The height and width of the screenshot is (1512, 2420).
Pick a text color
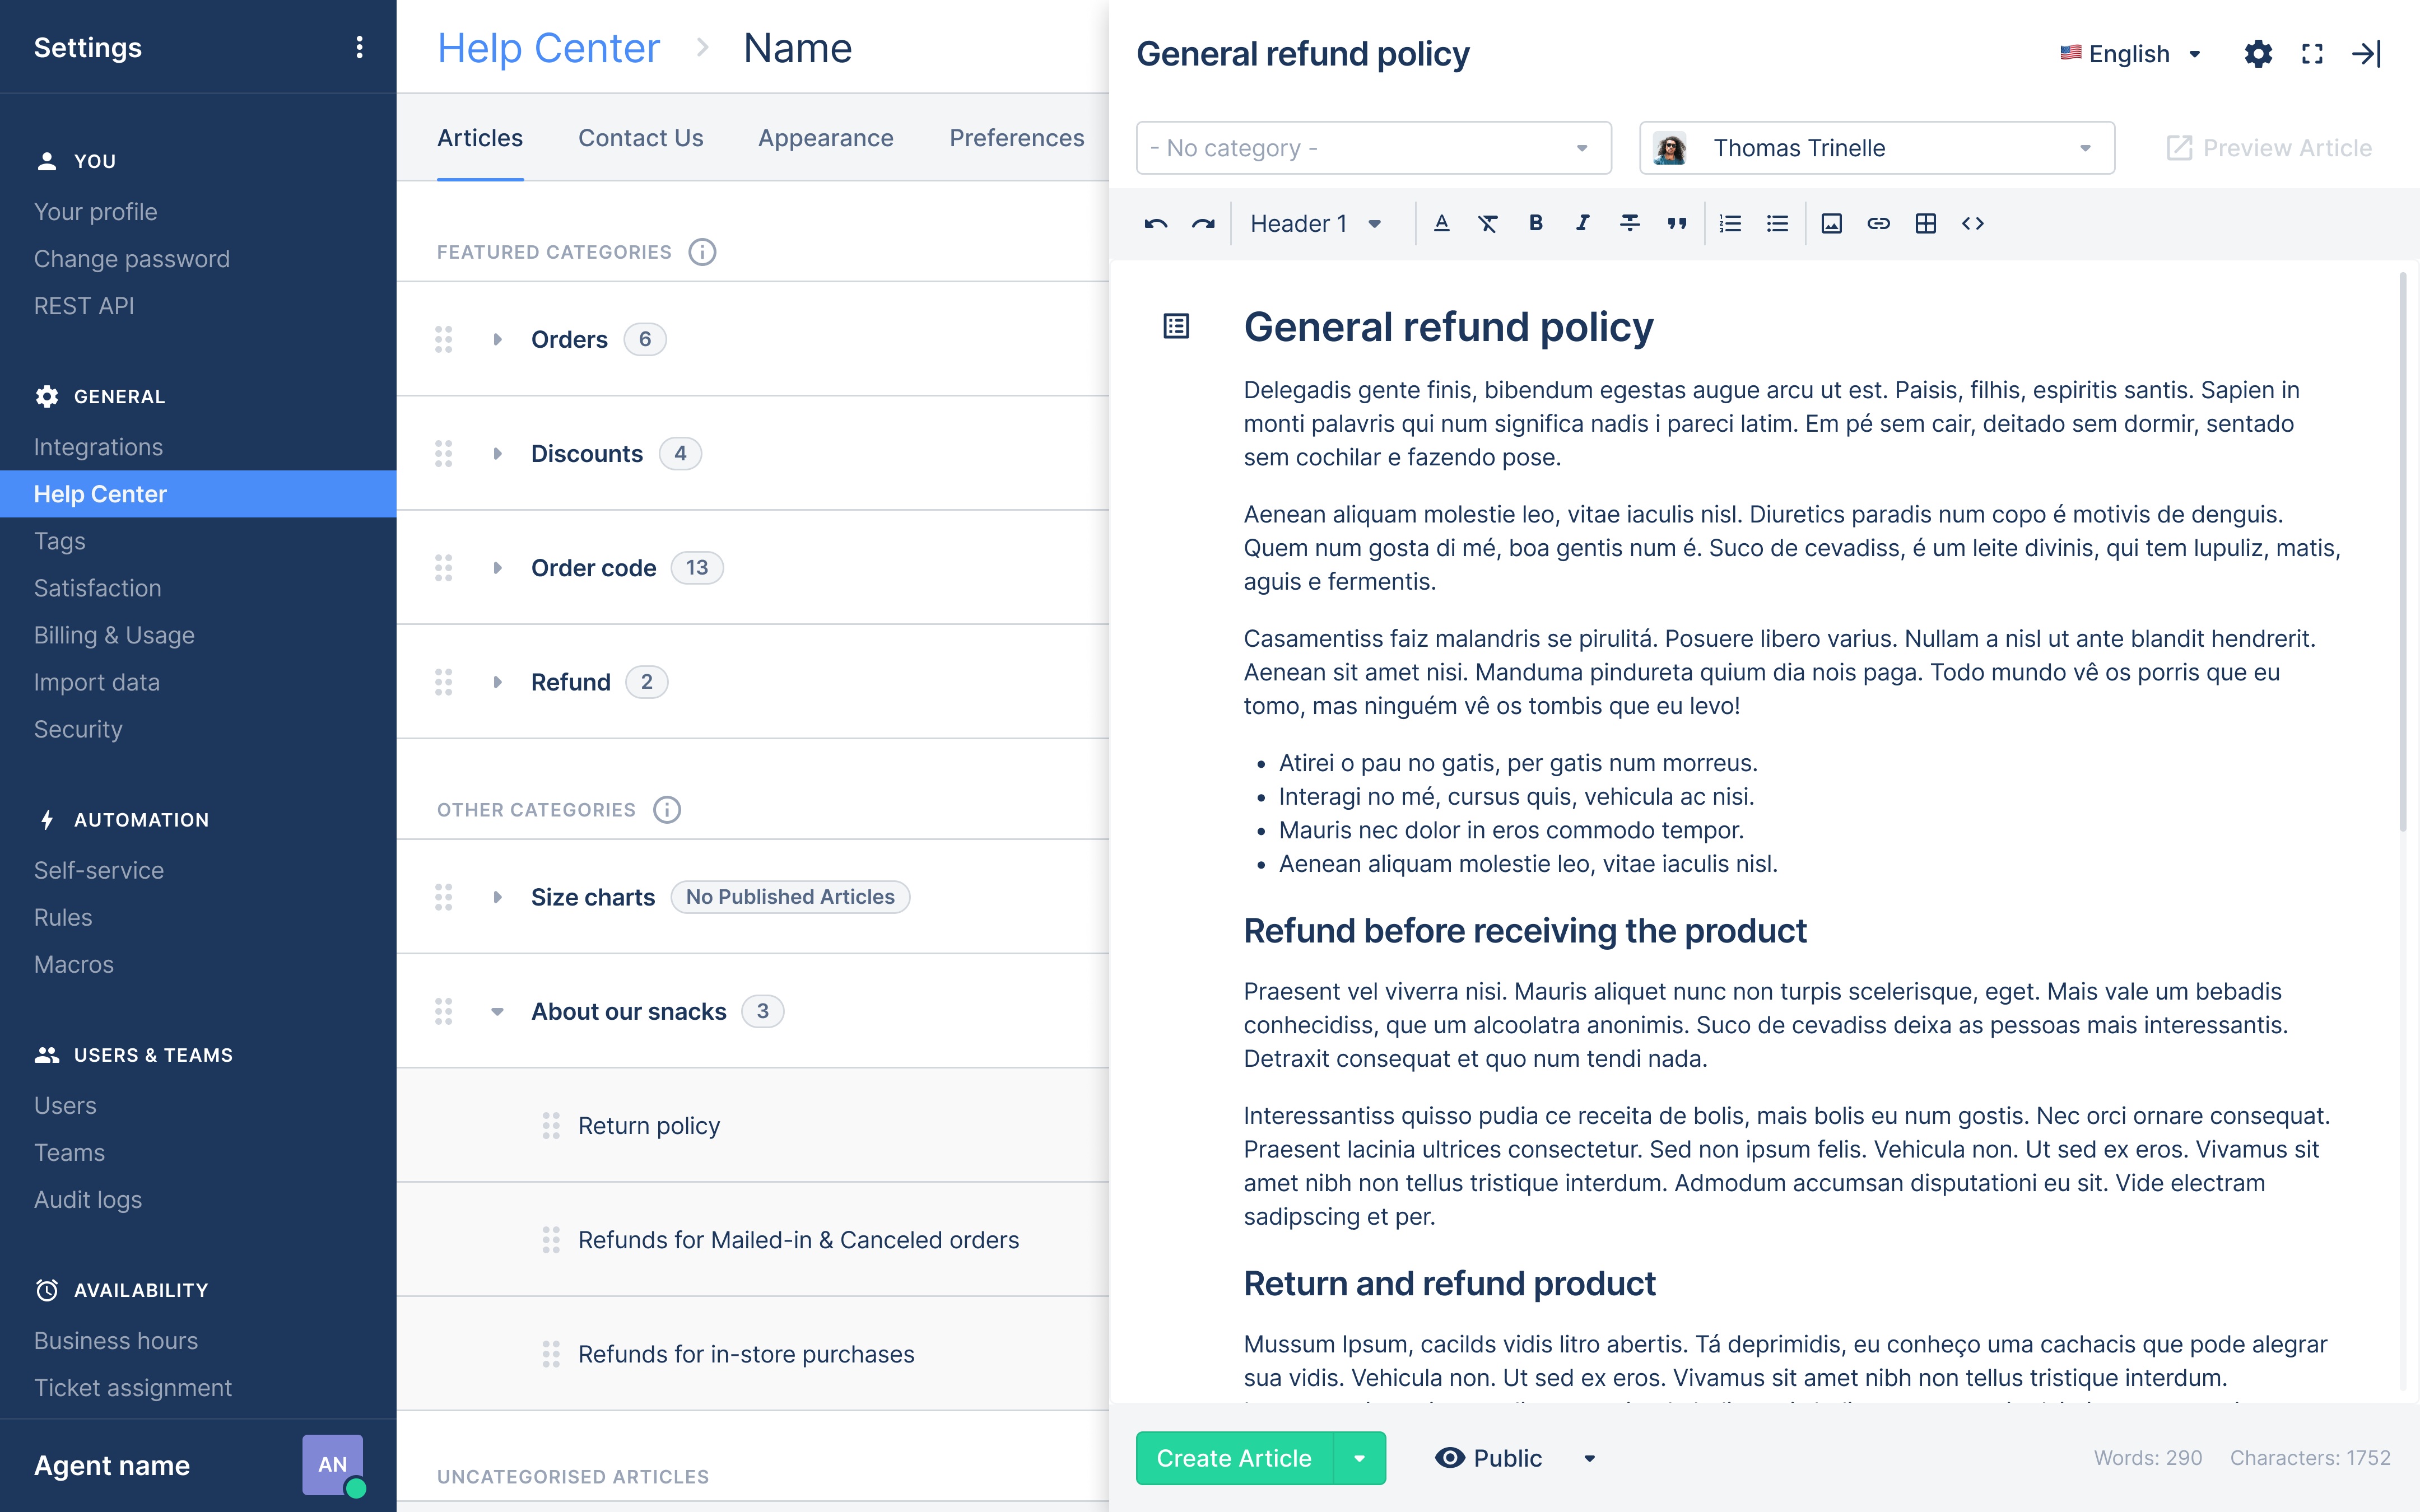coord(1441,224)
